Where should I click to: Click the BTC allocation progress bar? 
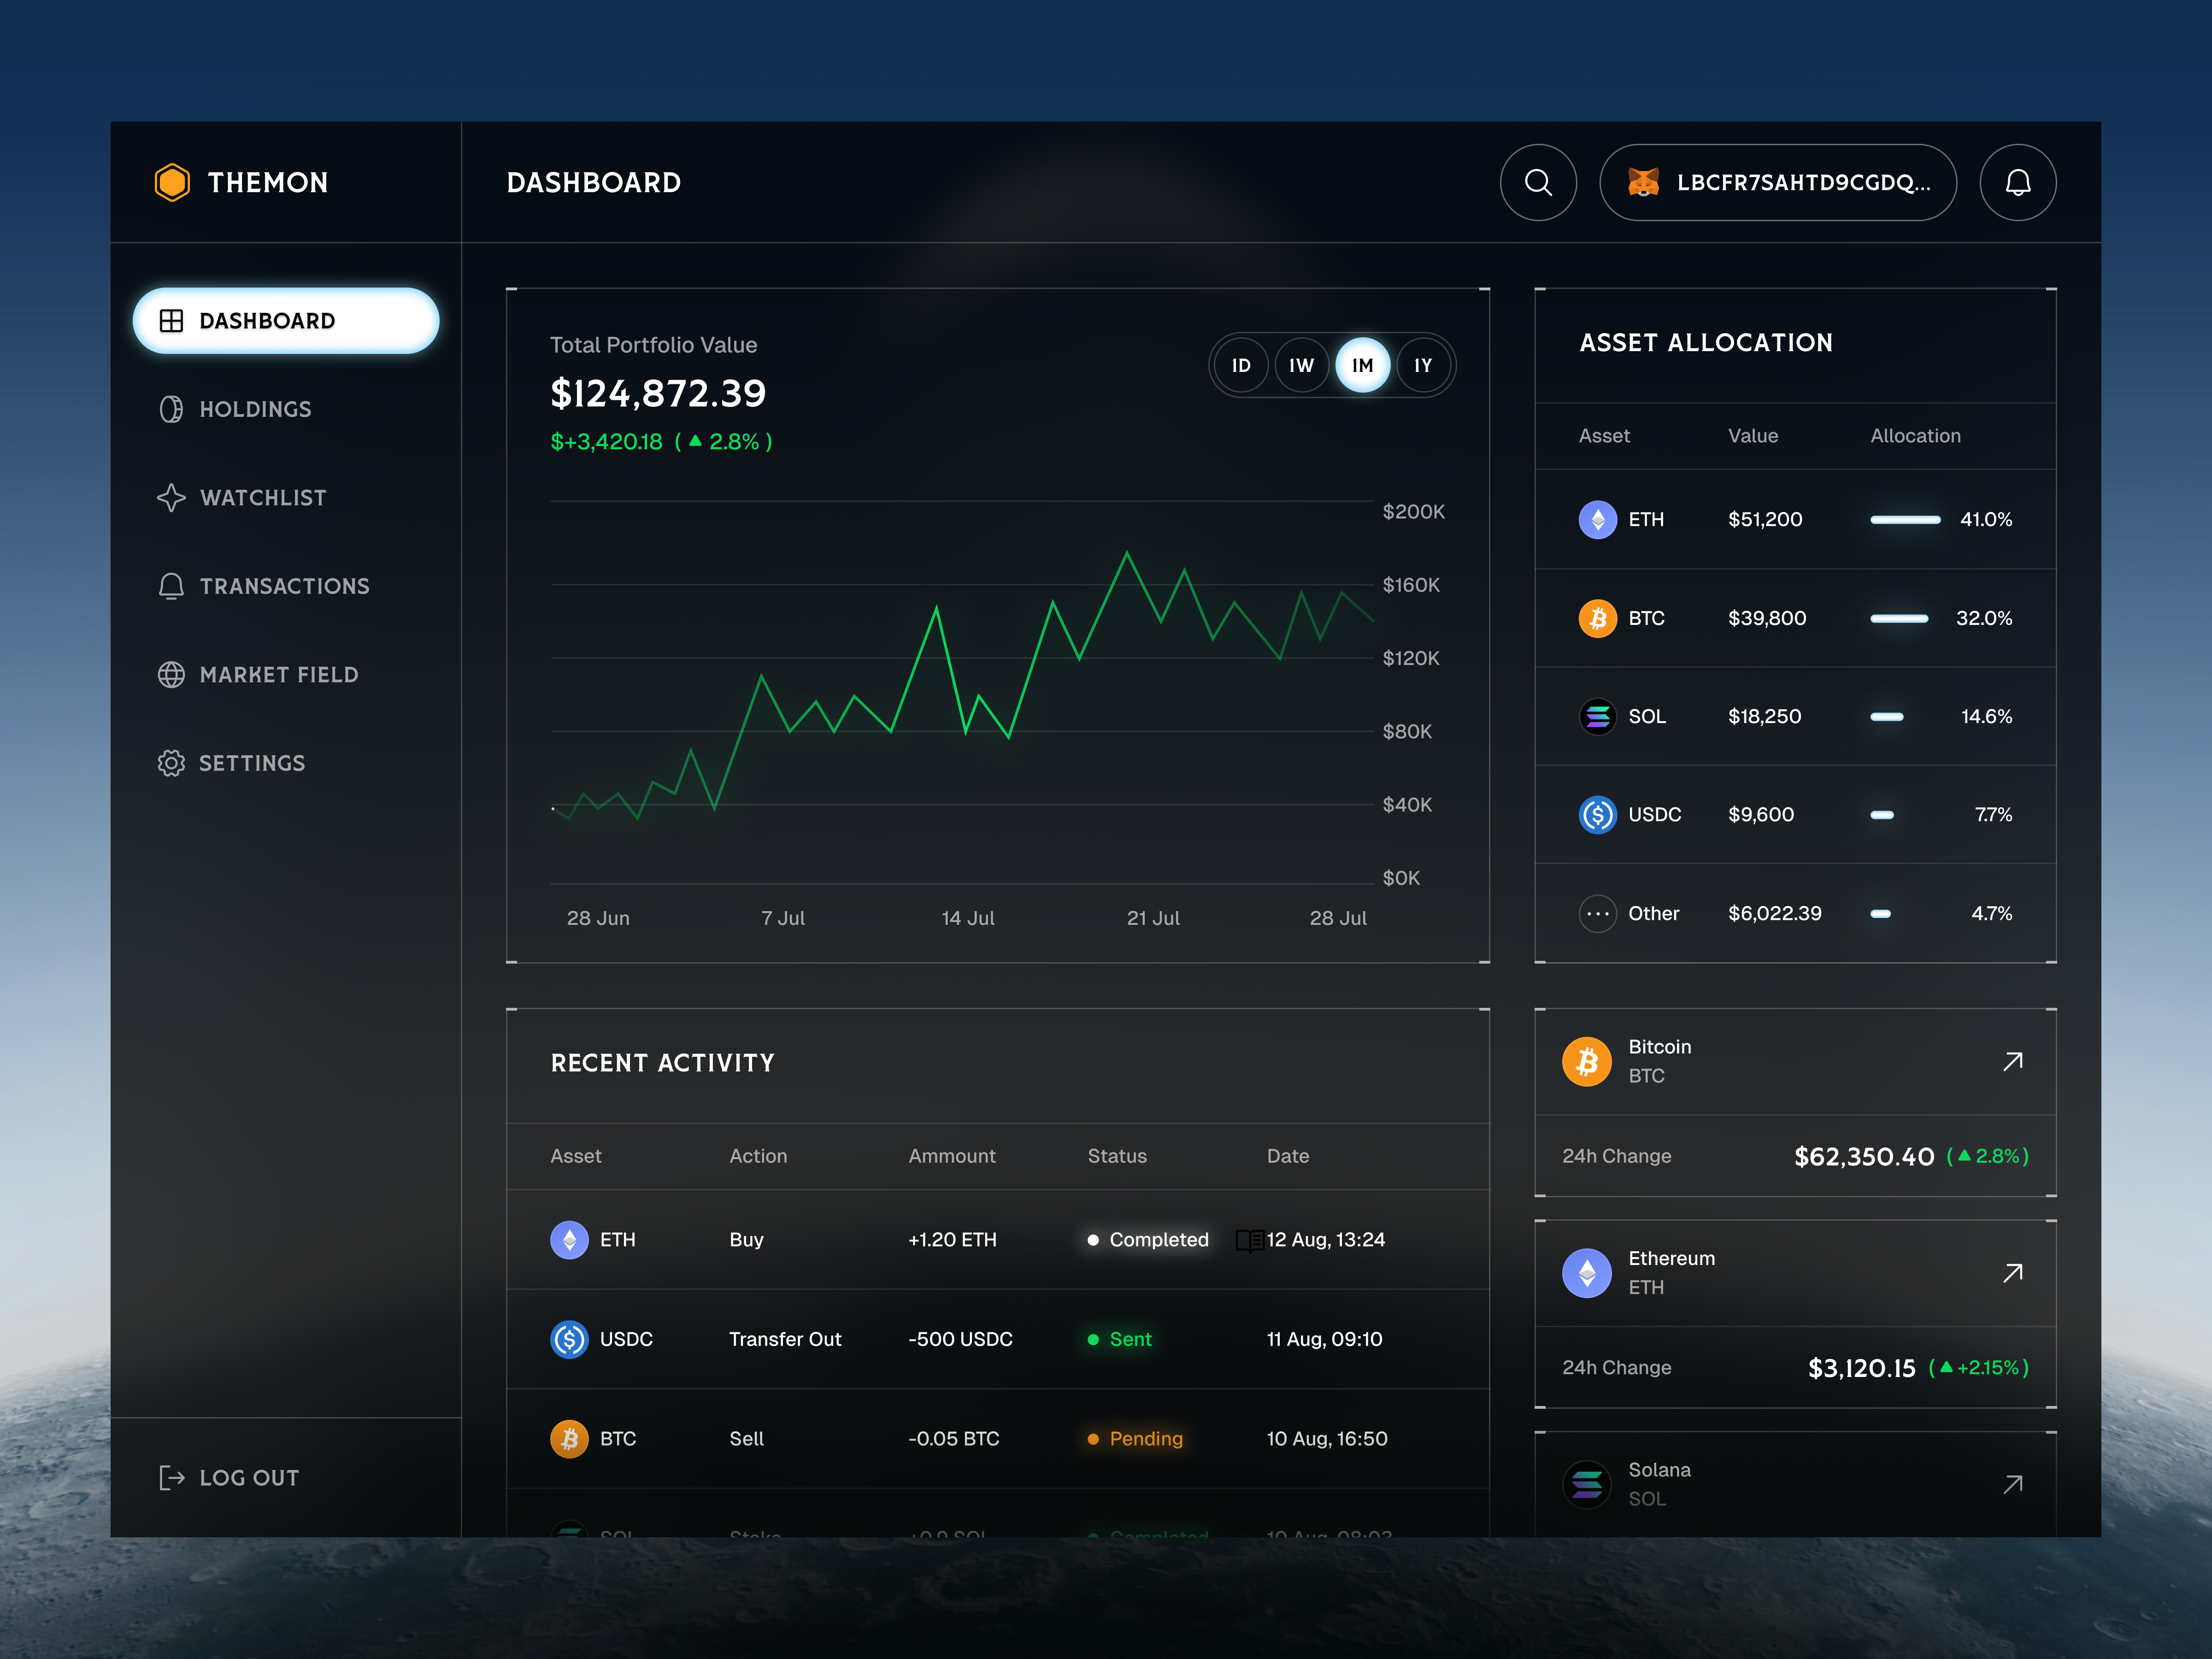pyautogui.click(x=1900, y=618)
